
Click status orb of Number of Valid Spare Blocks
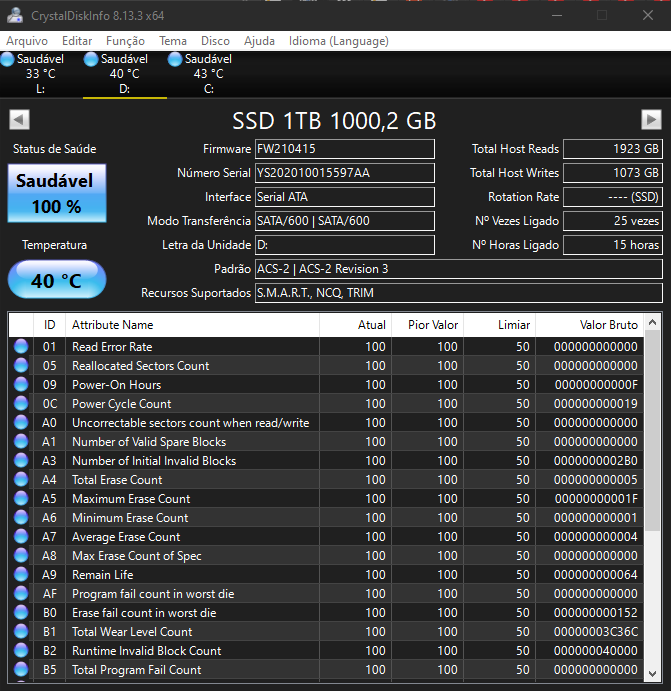[x=21, y=441]
